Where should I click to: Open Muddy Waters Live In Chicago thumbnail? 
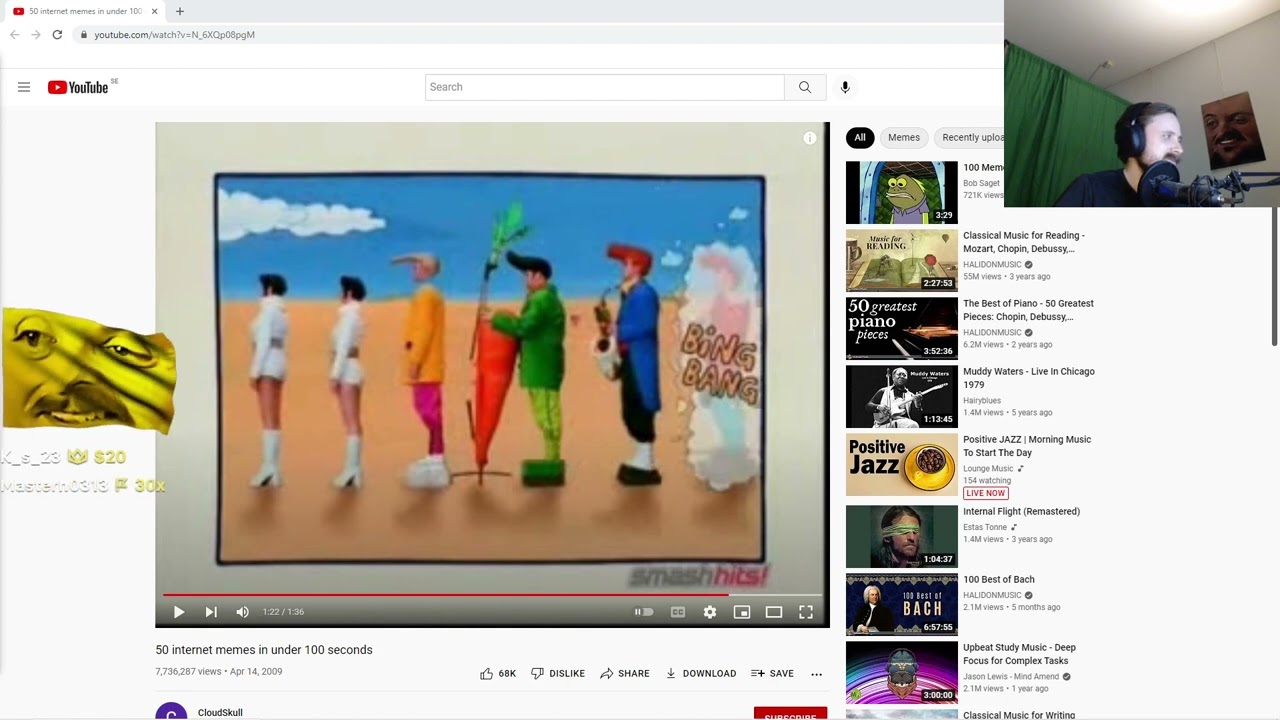pyautogui.click(x=902, y=397)
